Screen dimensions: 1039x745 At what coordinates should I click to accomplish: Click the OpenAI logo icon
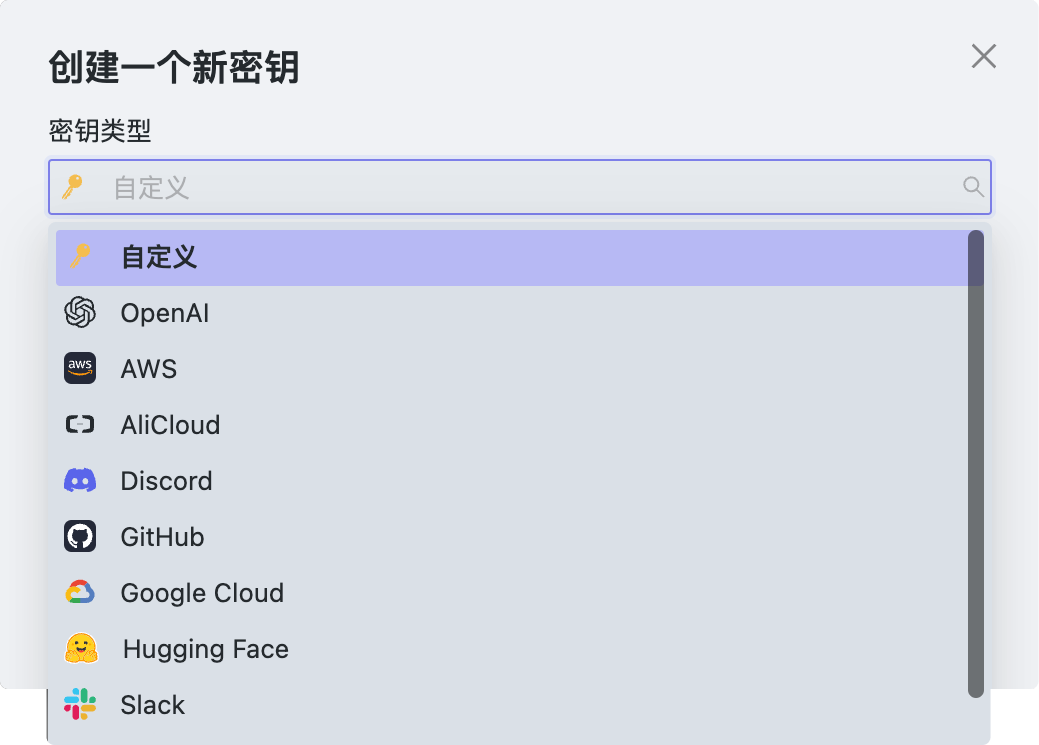tap(80, 313)
